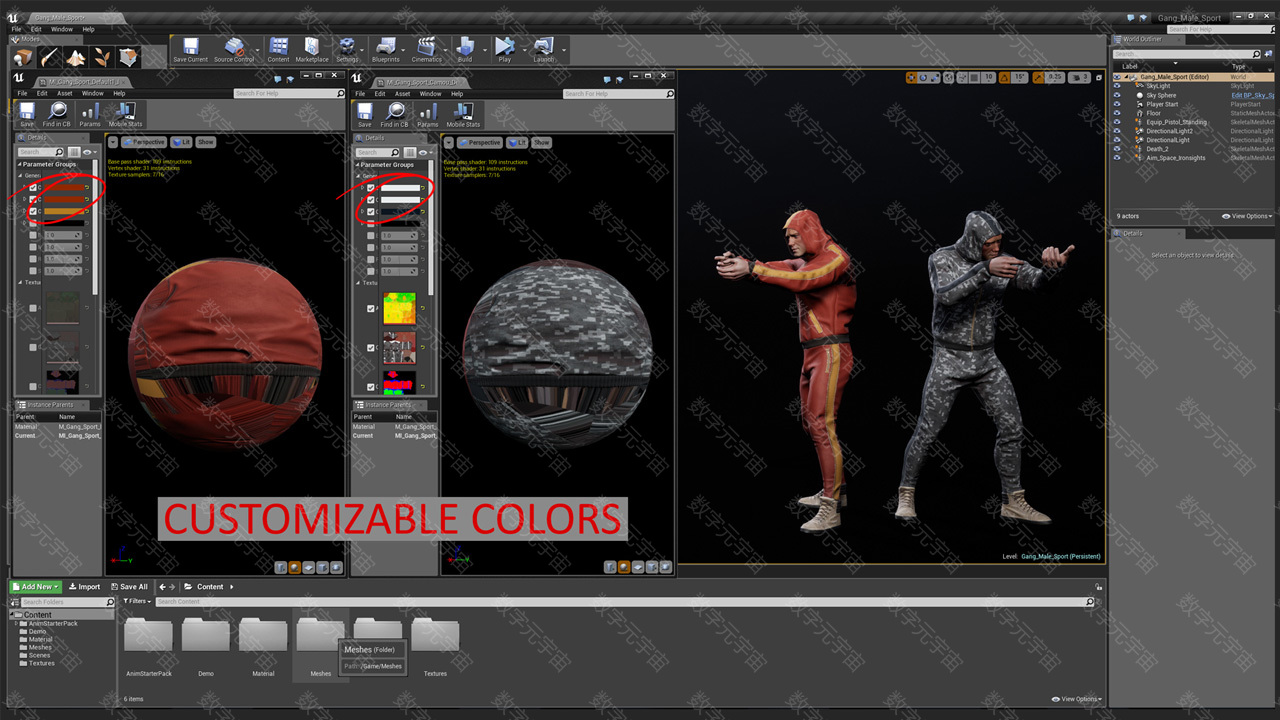Toggle checkbox beside the yellow-green texture thumbnail
The height and width of the screenshot is (720, 1280).
[371, 309]
